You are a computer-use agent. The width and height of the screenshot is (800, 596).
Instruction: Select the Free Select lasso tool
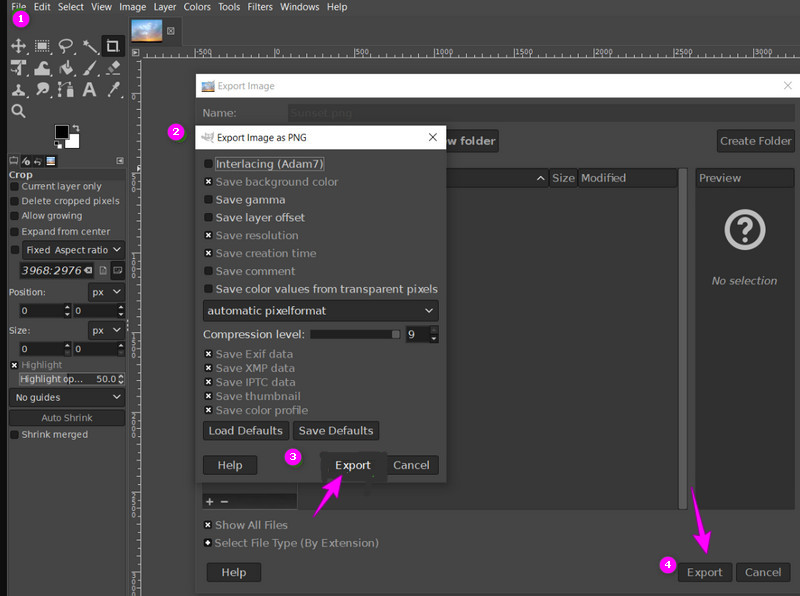point(66,46)
